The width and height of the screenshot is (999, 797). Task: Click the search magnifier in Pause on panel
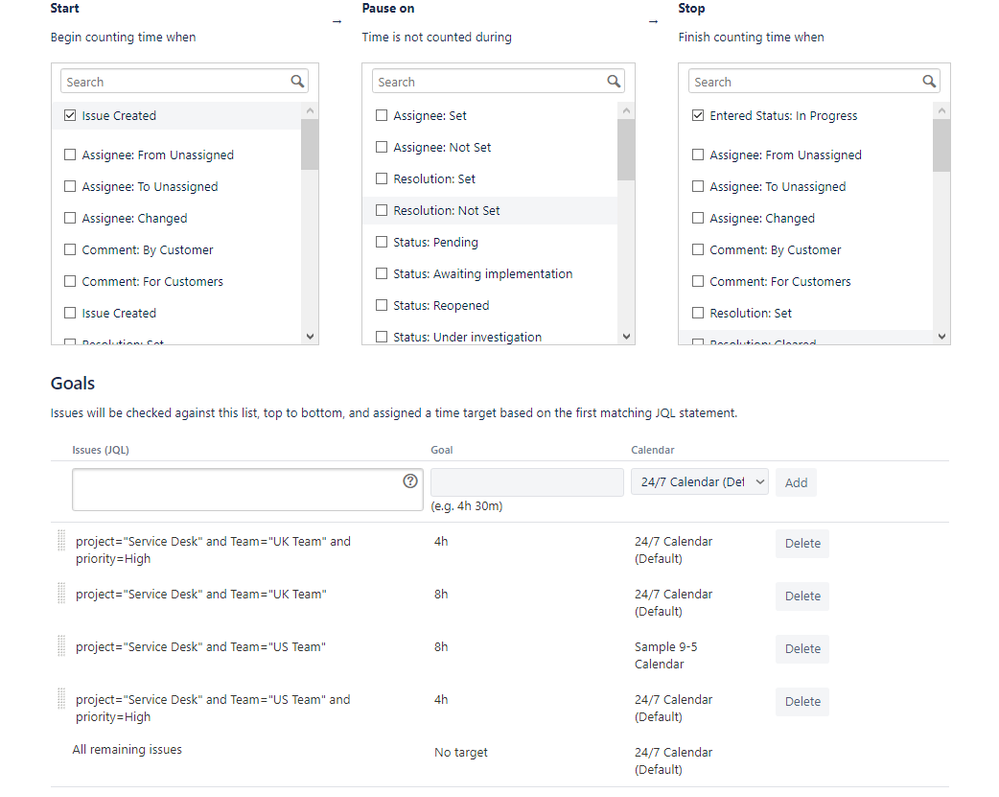[614, 82]
